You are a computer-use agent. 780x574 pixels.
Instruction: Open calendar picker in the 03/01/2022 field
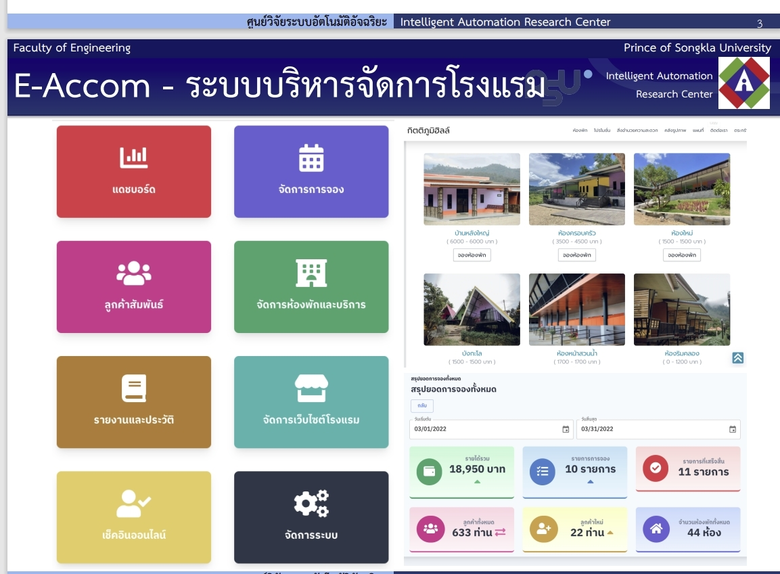point(566,429)
